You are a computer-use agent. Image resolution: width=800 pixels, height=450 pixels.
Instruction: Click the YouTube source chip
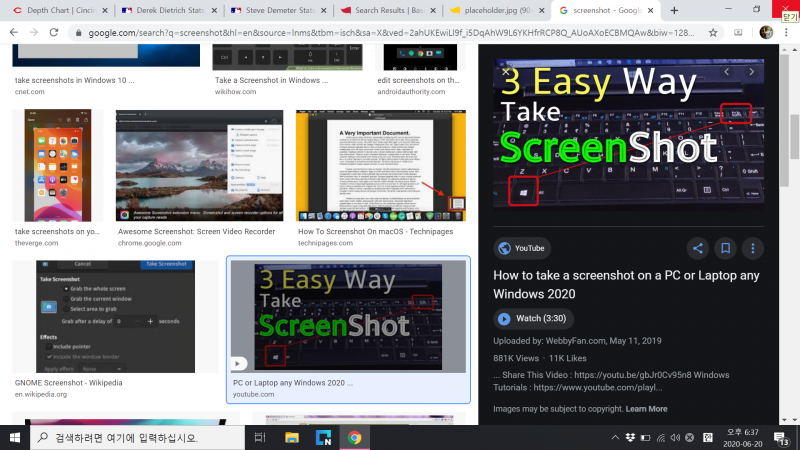tap(520, 248)
